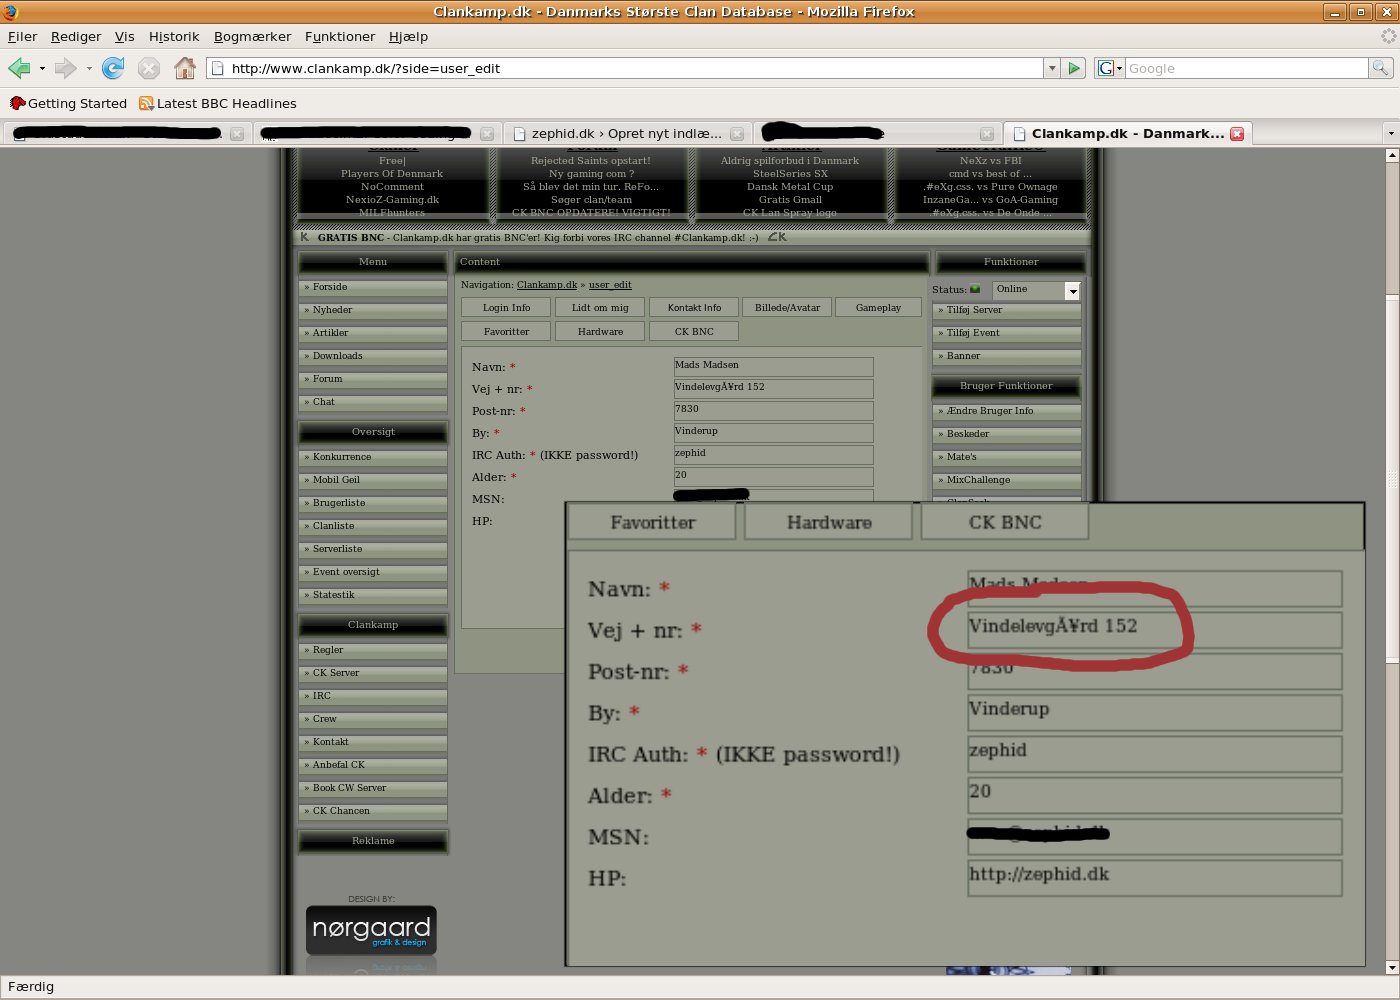Click the Forward arrow button
Viewport: 1400px width, 1000px height.
tap(65, 68)
